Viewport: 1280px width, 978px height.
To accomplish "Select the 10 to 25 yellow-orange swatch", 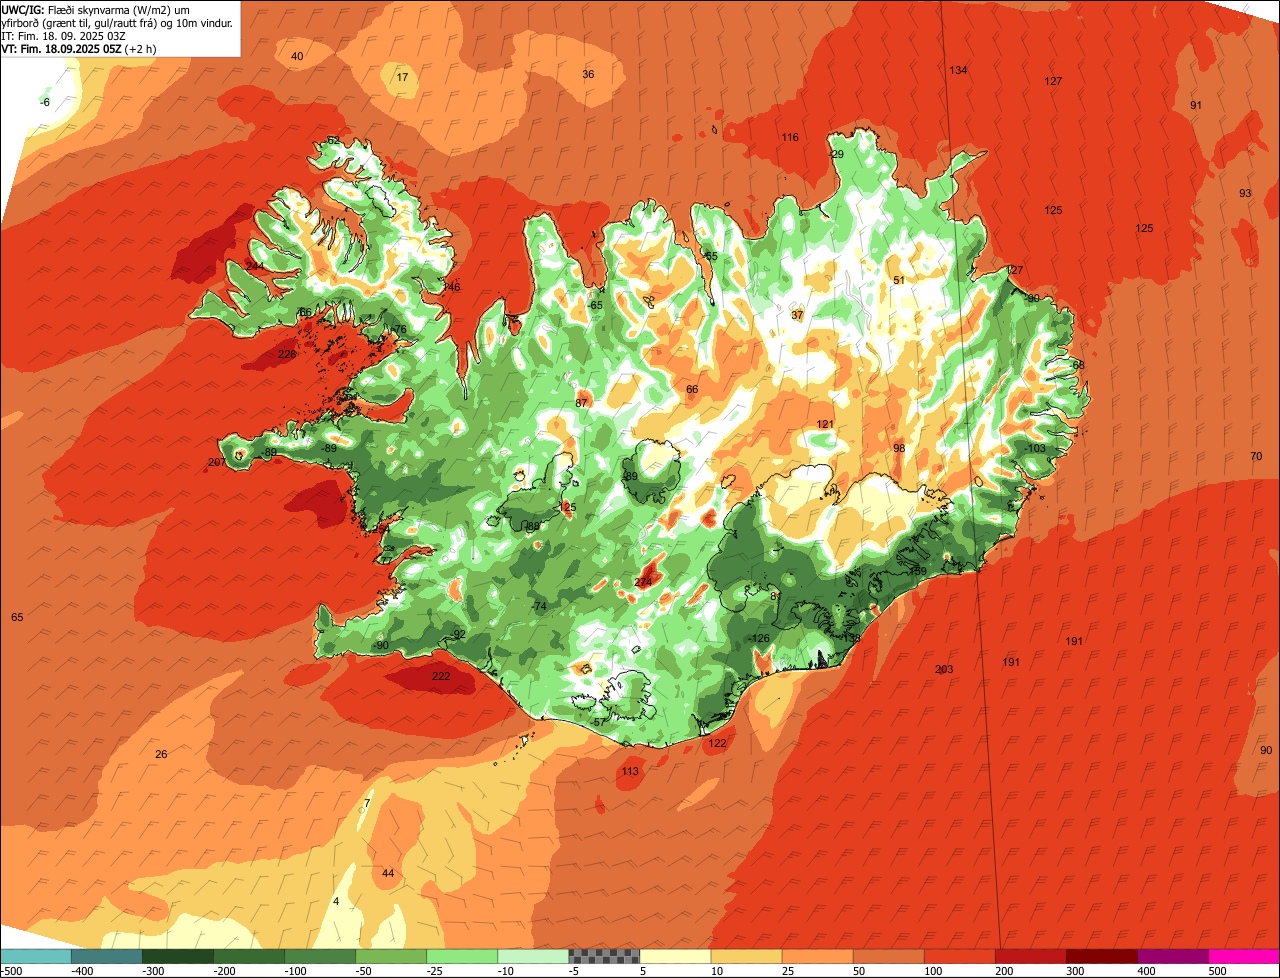I will pos(746,956).
